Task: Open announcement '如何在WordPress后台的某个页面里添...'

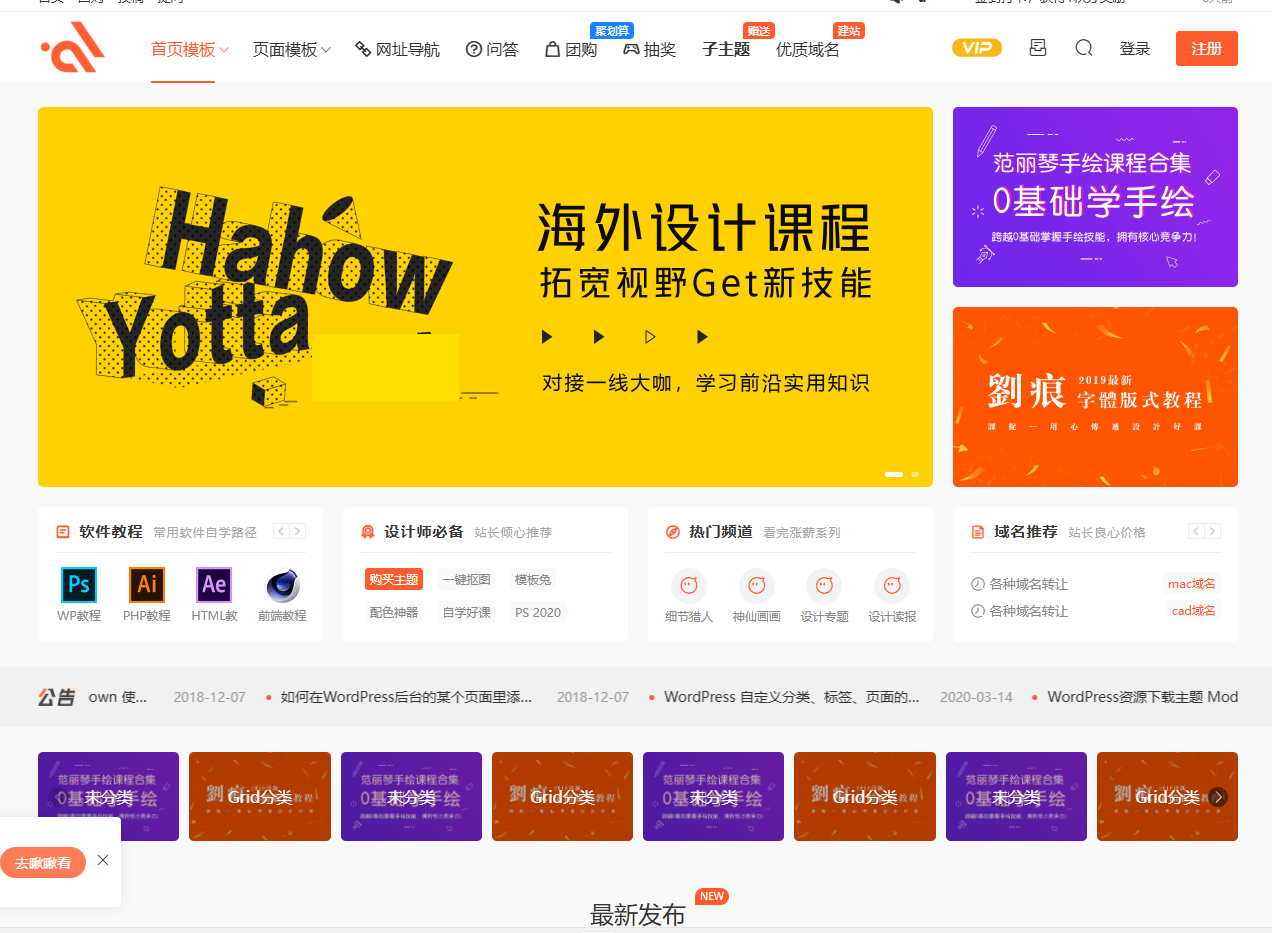Action: point(406,697)
